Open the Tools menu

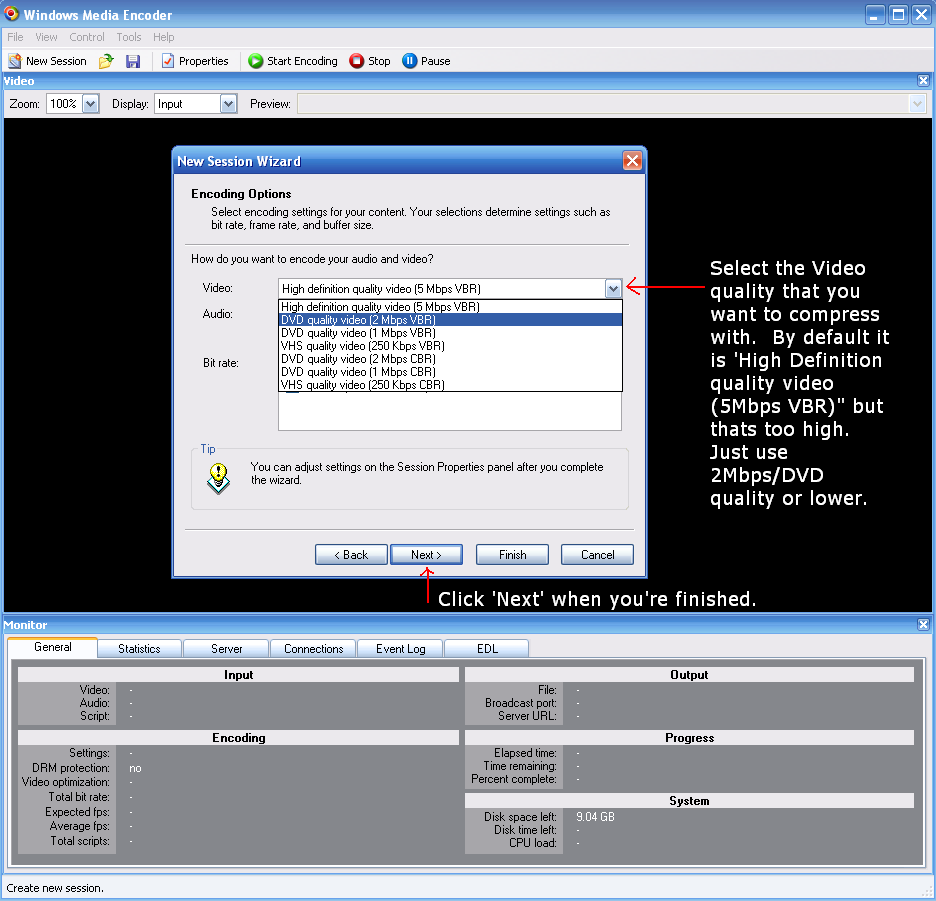pyautogui.click(x=129, y=37)
